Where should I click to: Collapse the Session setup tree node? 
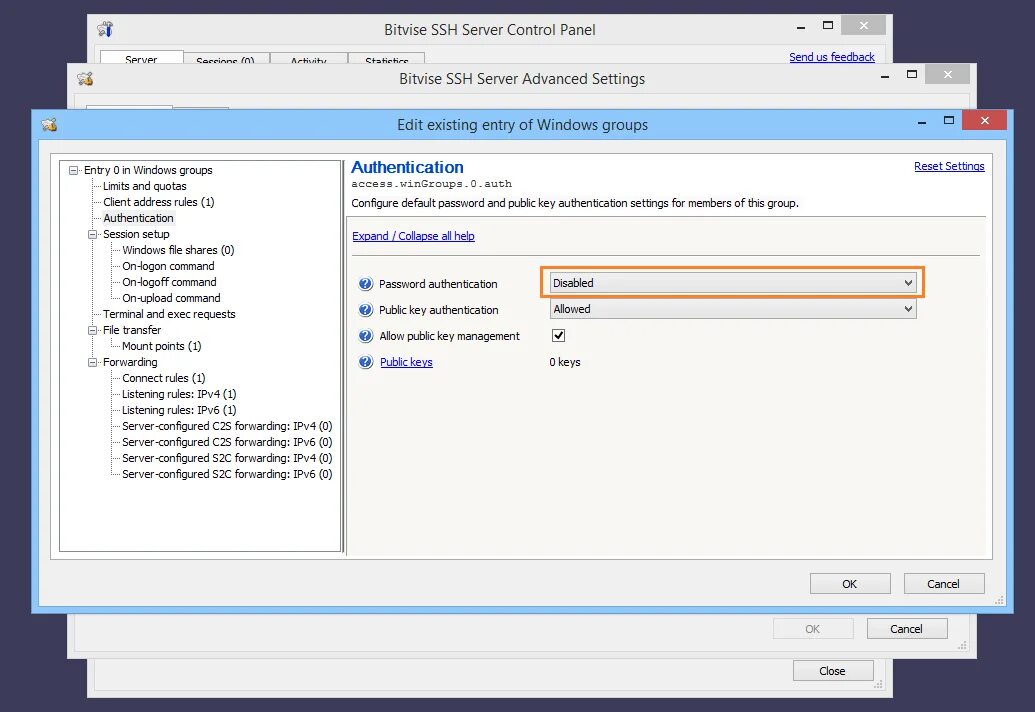point(92,234)
